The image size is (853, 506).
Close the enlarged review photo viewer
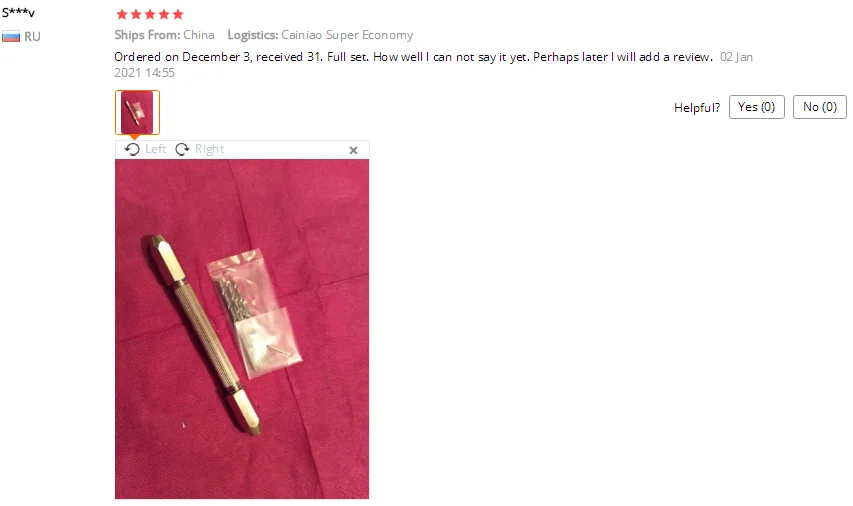[x=353, y=150]
